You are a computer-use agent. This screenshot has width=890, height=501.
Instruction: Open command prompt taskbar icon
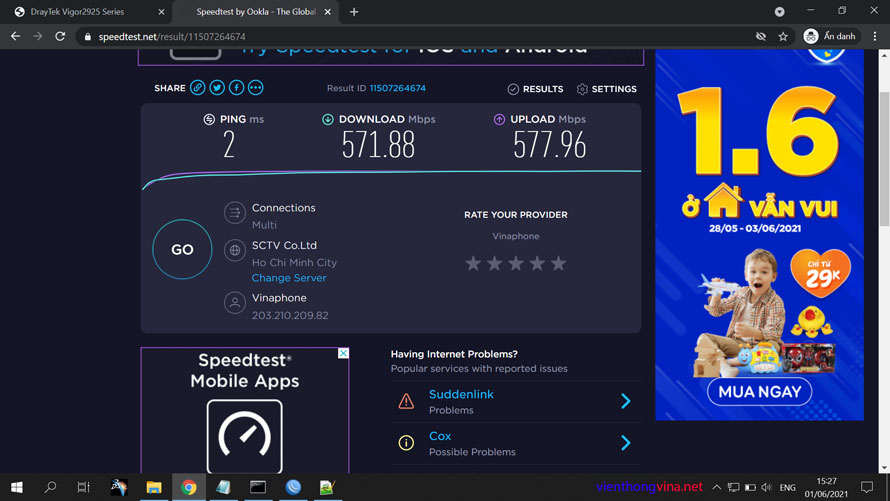click(x=258, y=487)
